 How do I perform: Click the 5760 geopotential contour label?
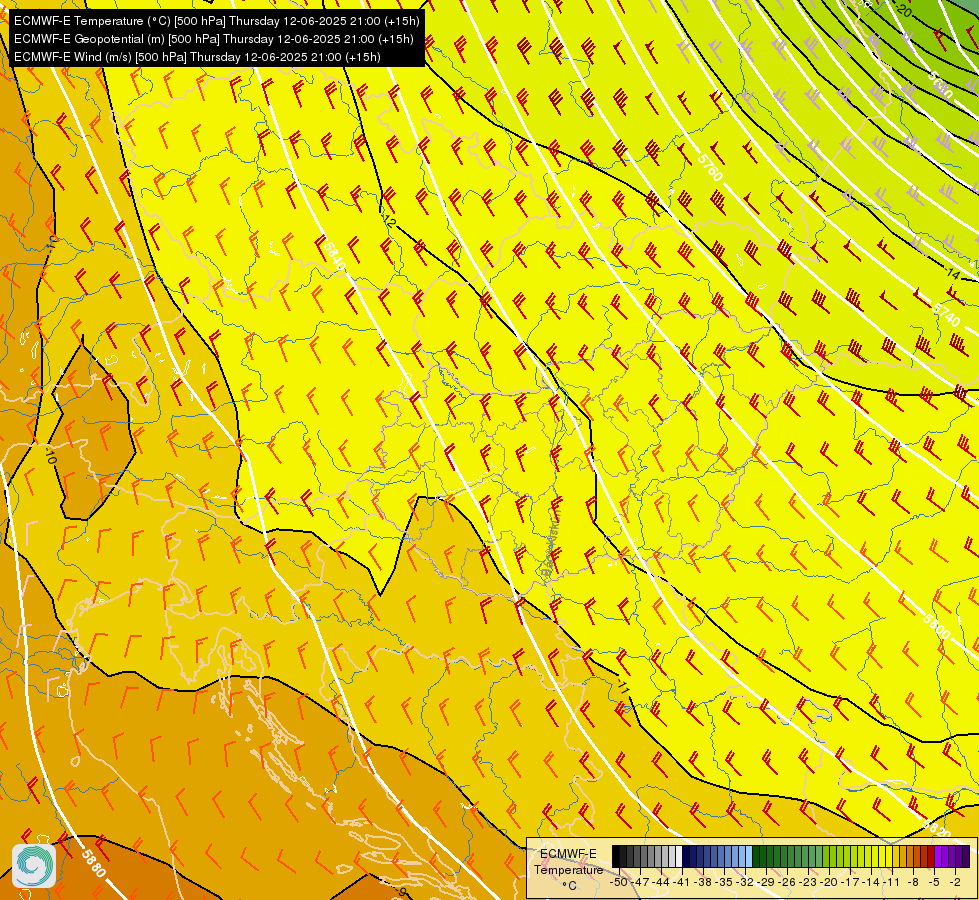[x=710, y=167]
